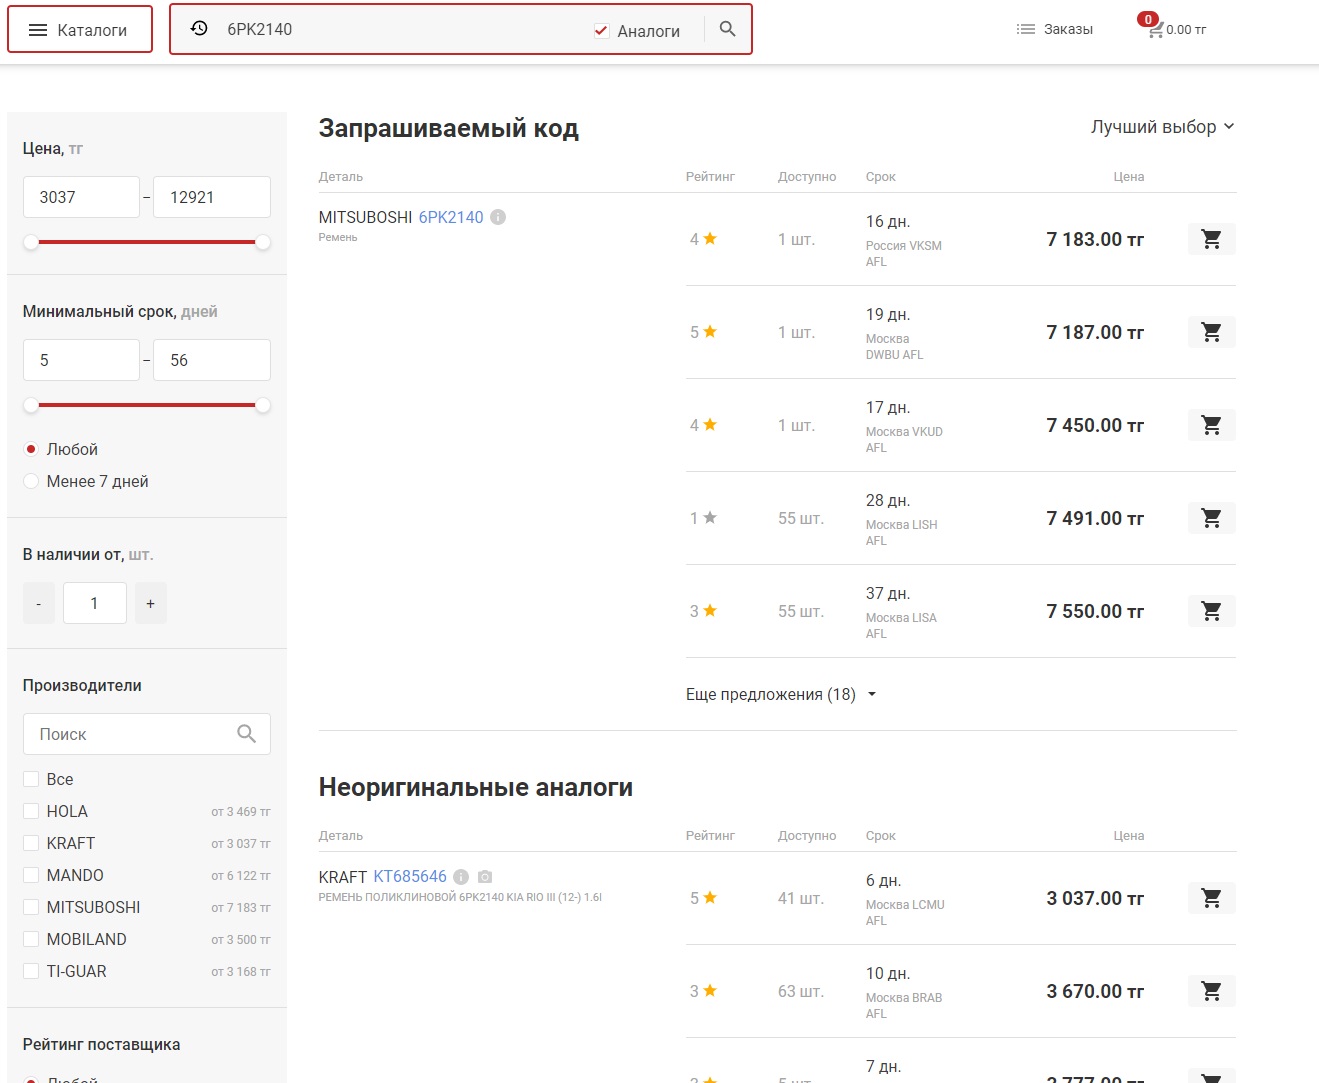This screenshot has height=1083, width=1319.
Task: Click the 'от 3 037 тг' KRAFT price text
Action: click(x=241, y=844)
